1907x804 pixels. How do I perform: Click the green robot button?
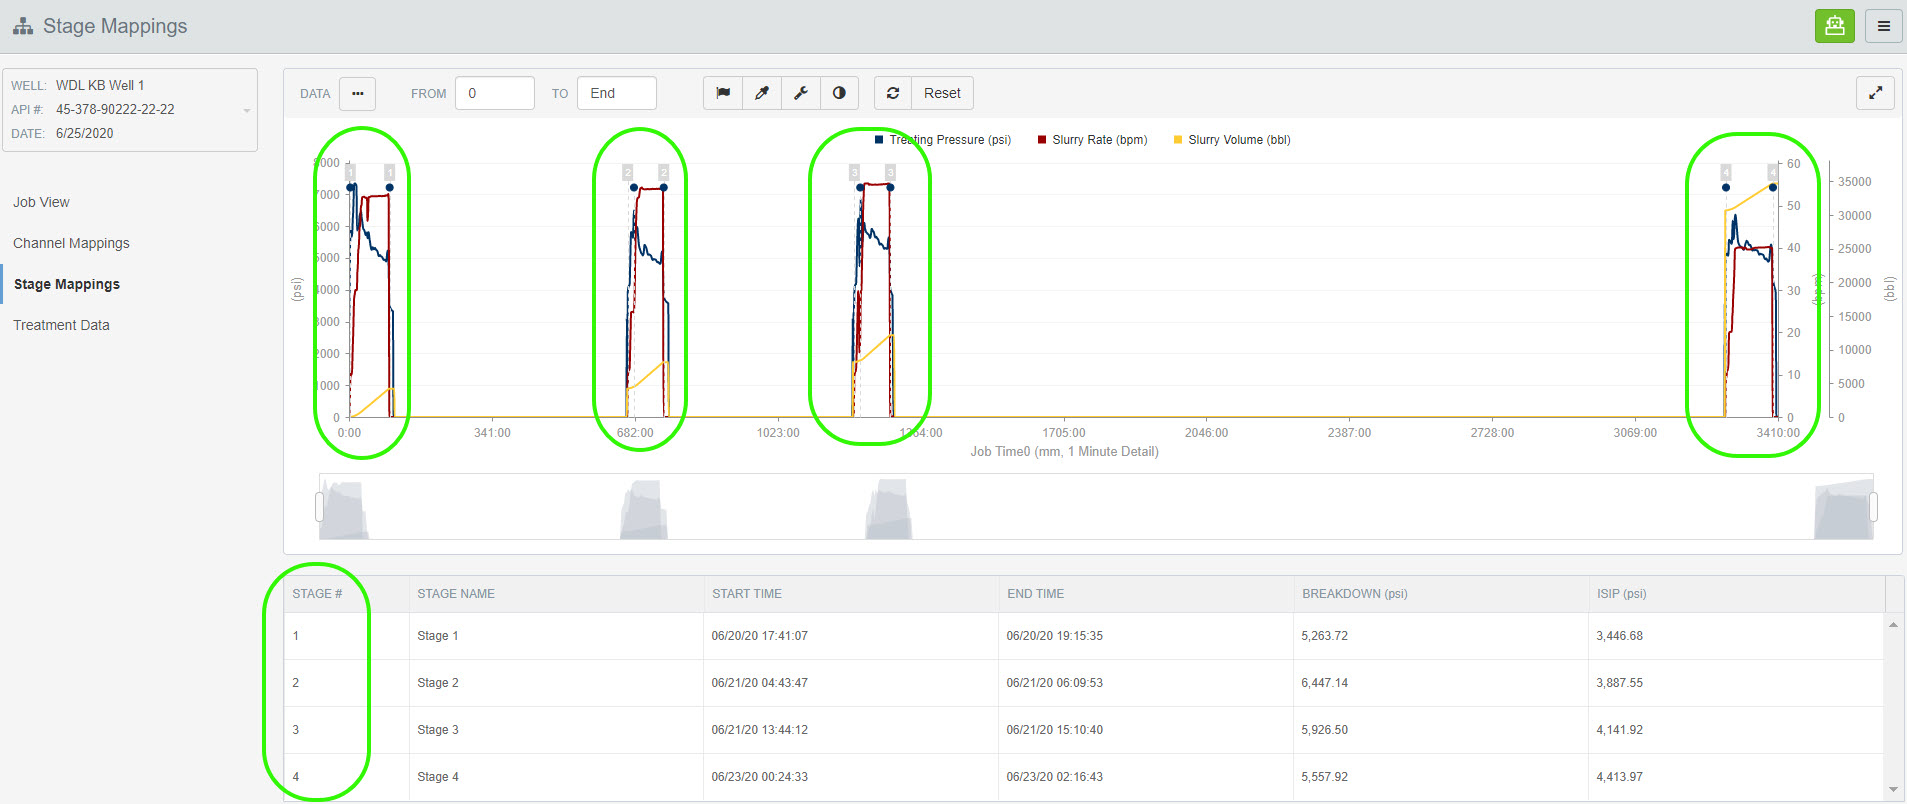pos(1834,26)
